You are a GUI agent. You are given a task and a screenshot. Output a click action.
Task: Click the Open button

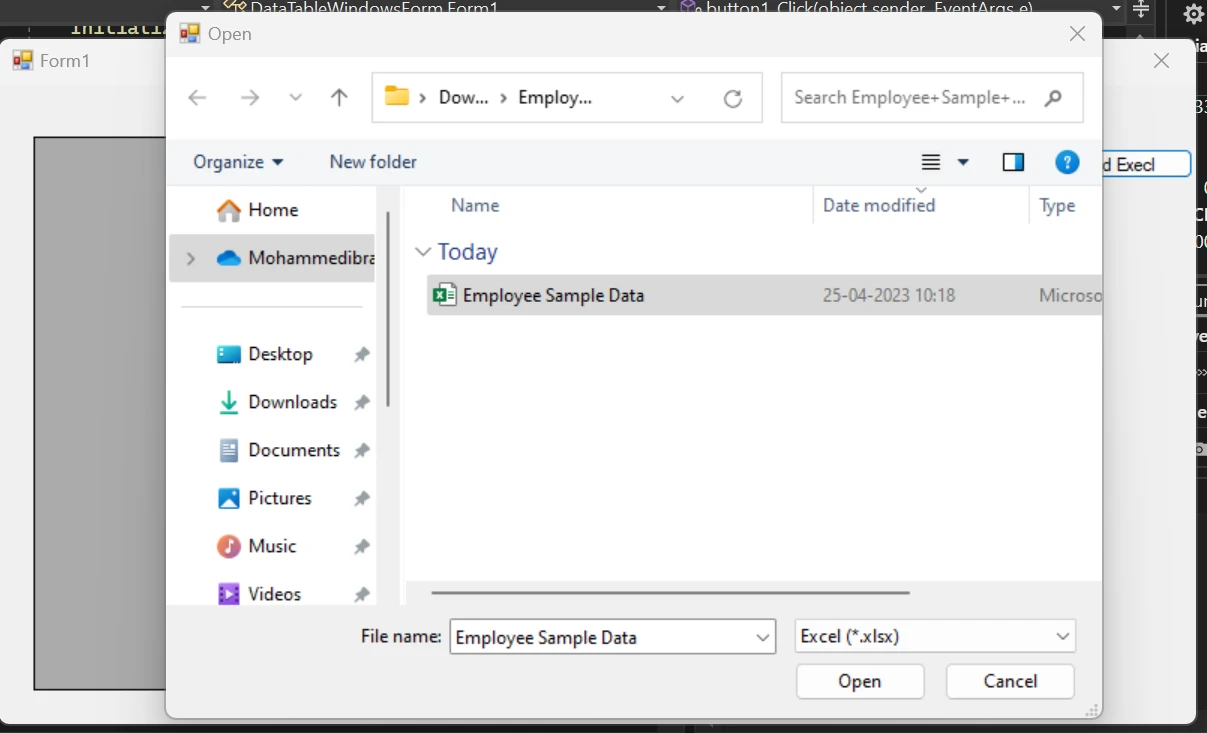(860, 682)
